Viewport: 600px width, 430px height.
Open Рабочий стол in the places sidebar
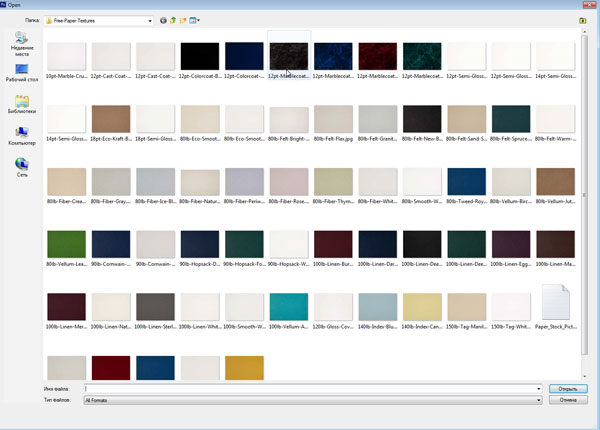click(22, 73)
